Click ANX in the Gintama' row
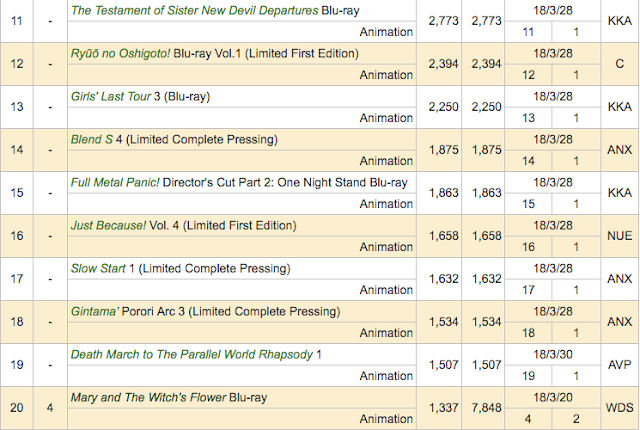Image resolution: width=640 pixels, height=430 pixels. tap(620, 322)
